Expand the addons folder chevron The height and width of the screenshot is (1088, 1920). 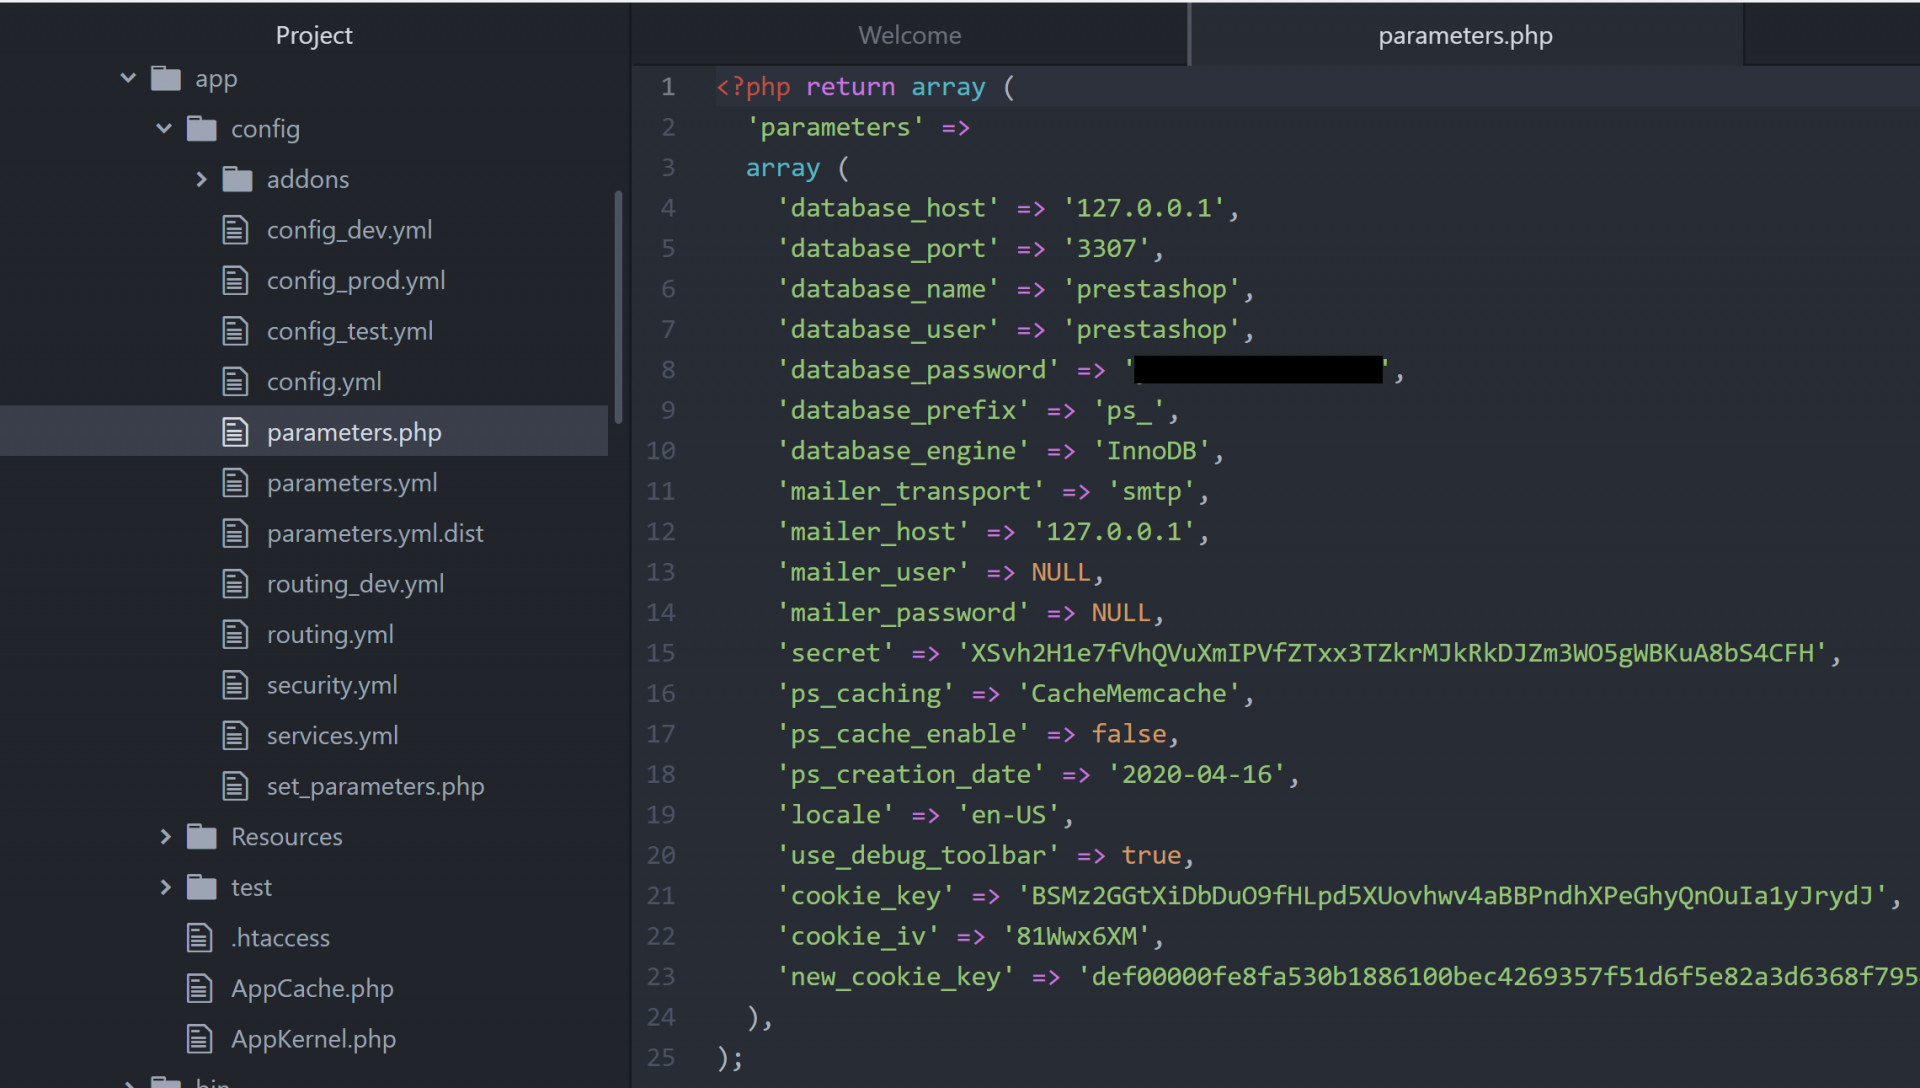pyautogui.click(x=201, y=179)
